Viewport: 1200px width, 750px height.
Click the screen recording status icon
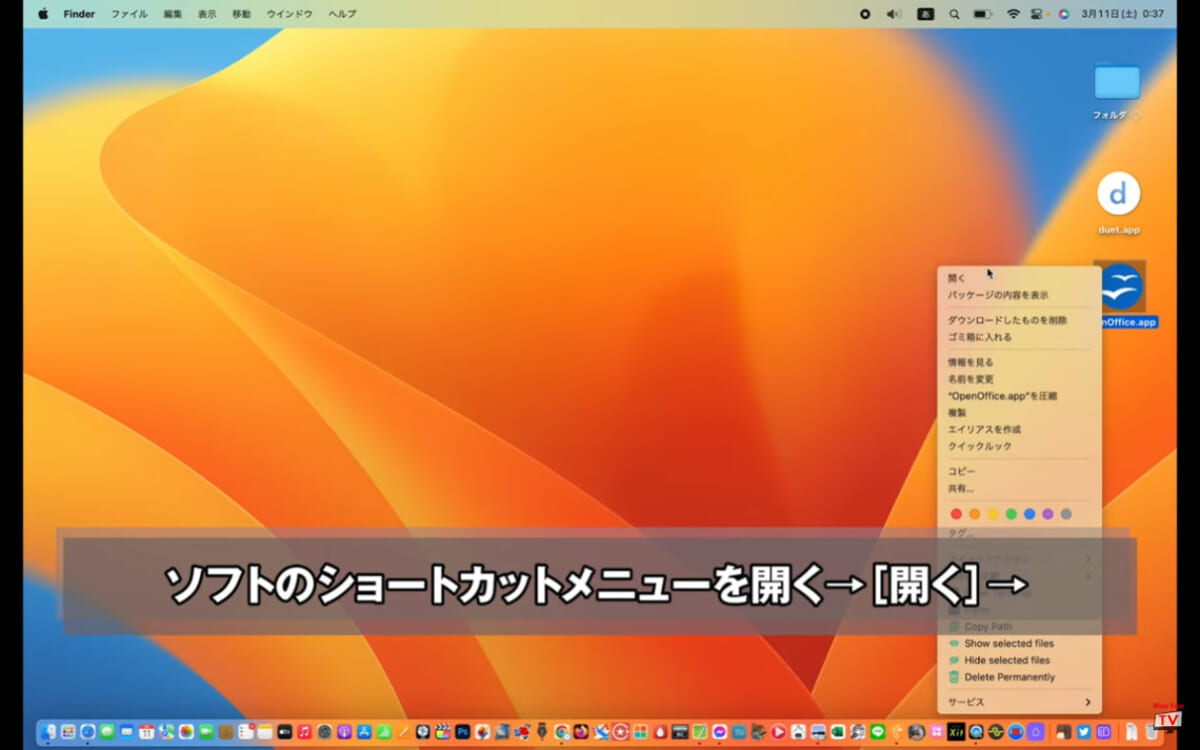pos(865,14)
